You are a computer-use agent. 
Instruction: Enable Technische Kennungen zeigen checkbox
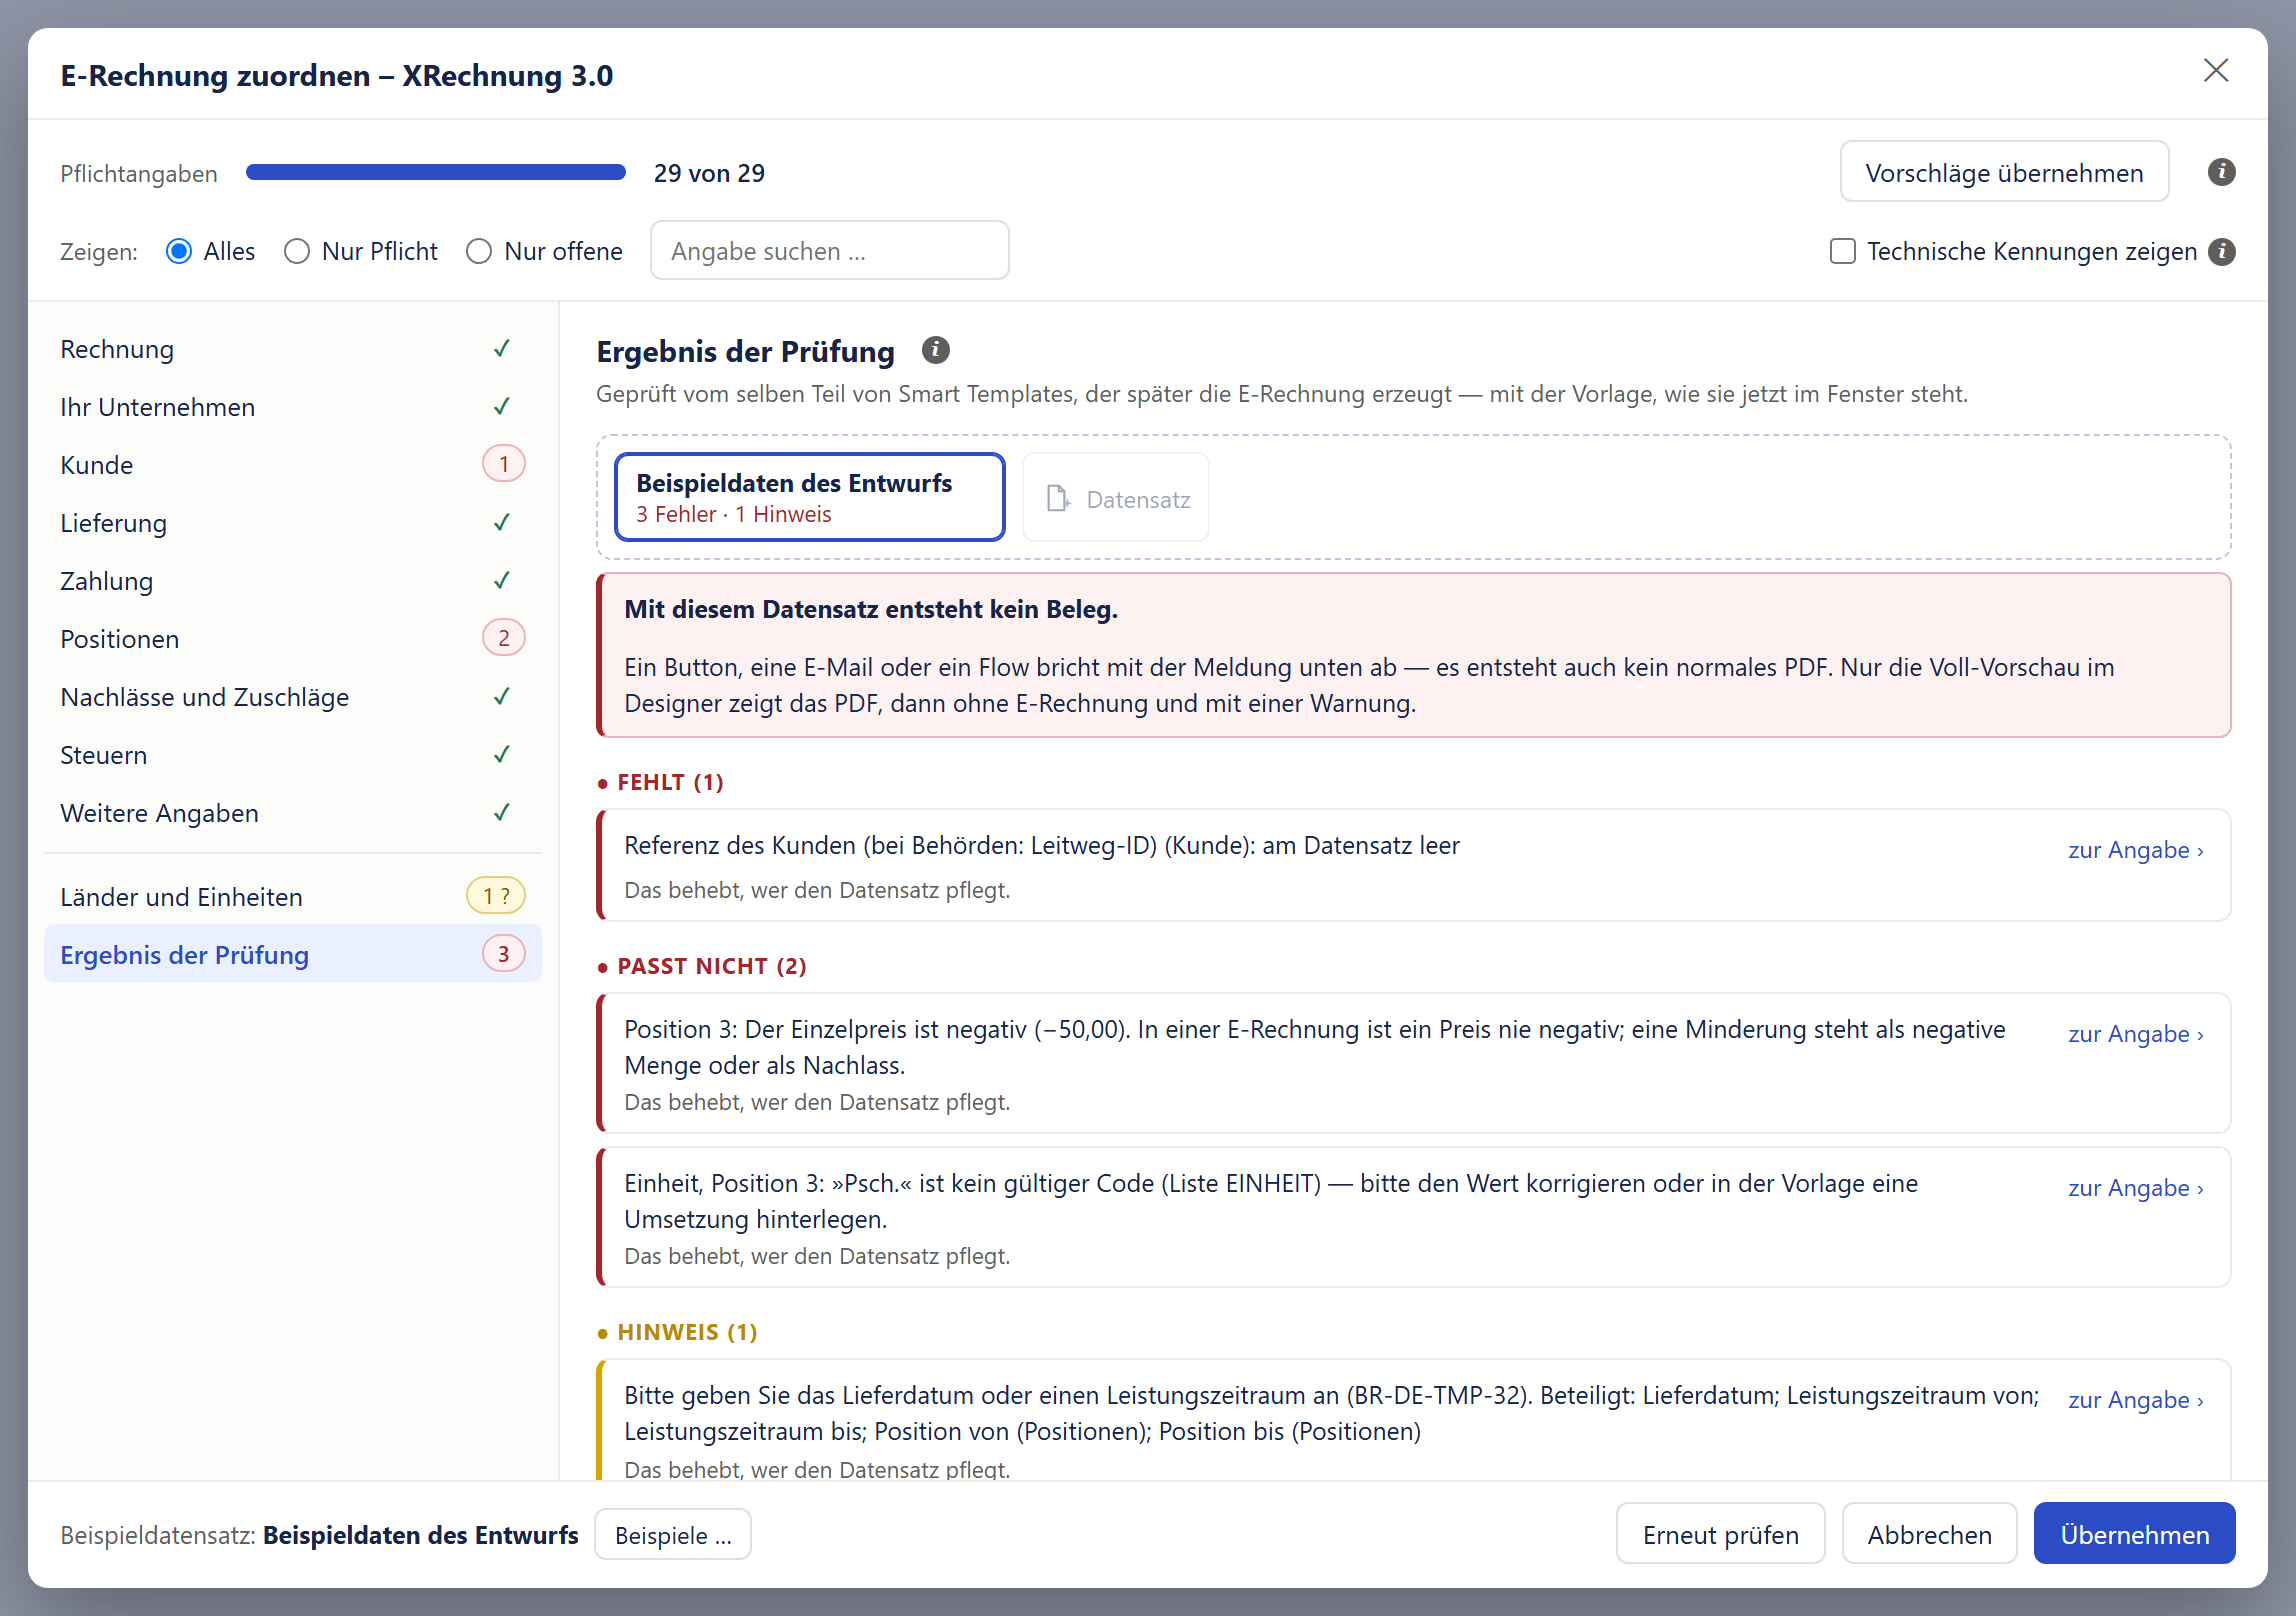1842,251
